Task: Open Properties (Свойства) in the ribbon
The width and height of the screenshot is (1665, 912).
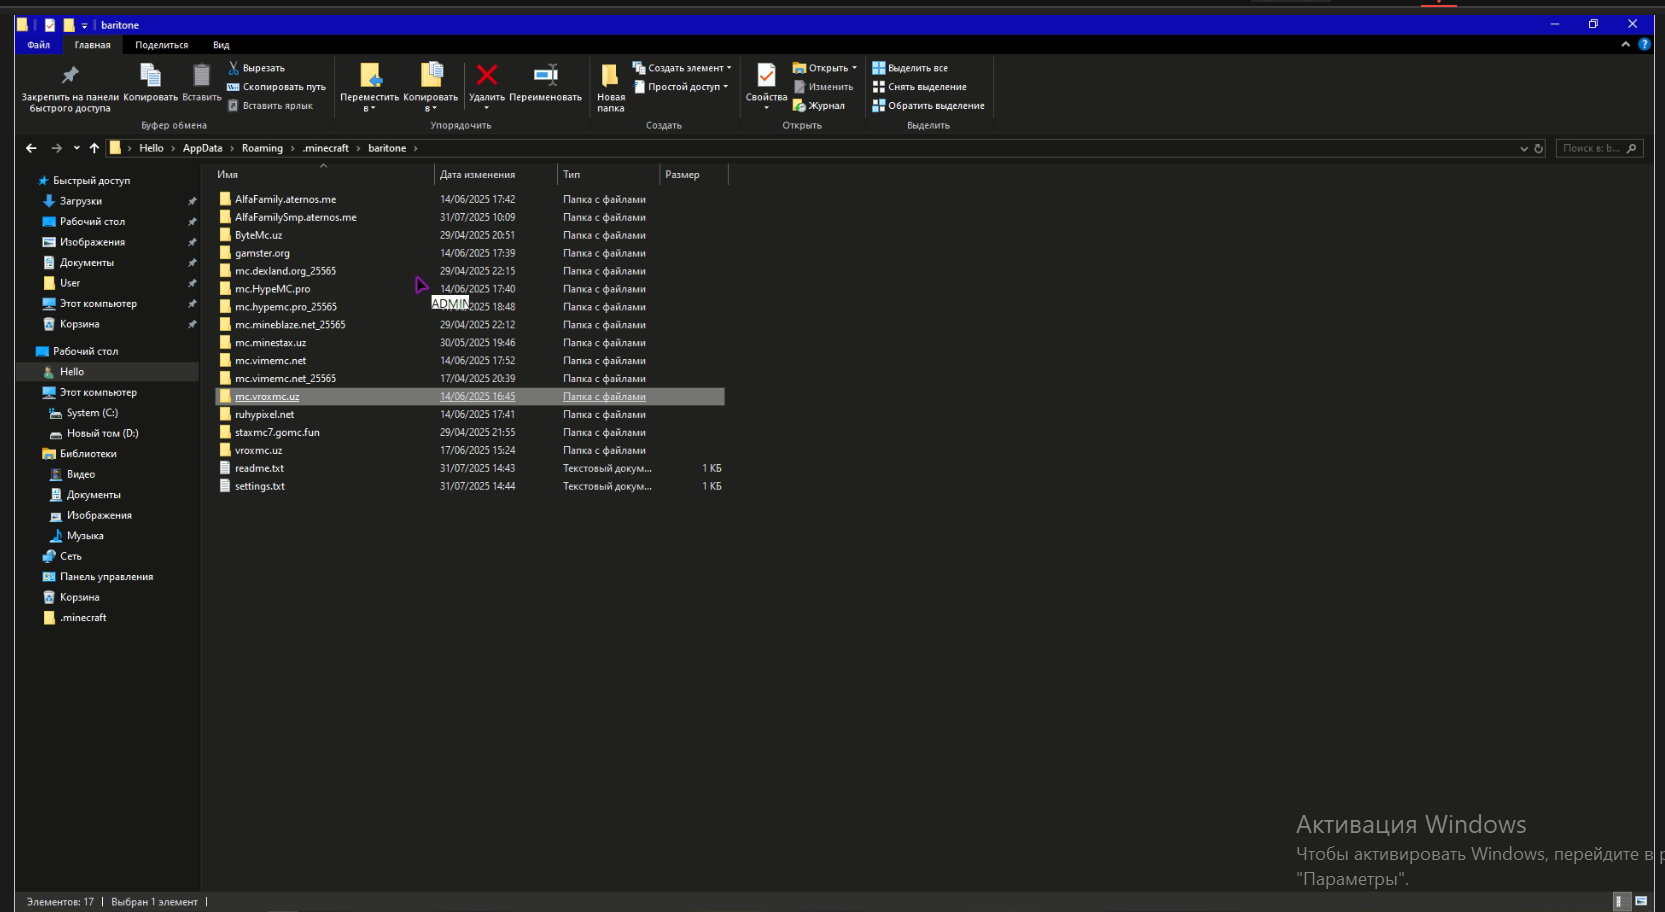Action: [x=766, y=78]
